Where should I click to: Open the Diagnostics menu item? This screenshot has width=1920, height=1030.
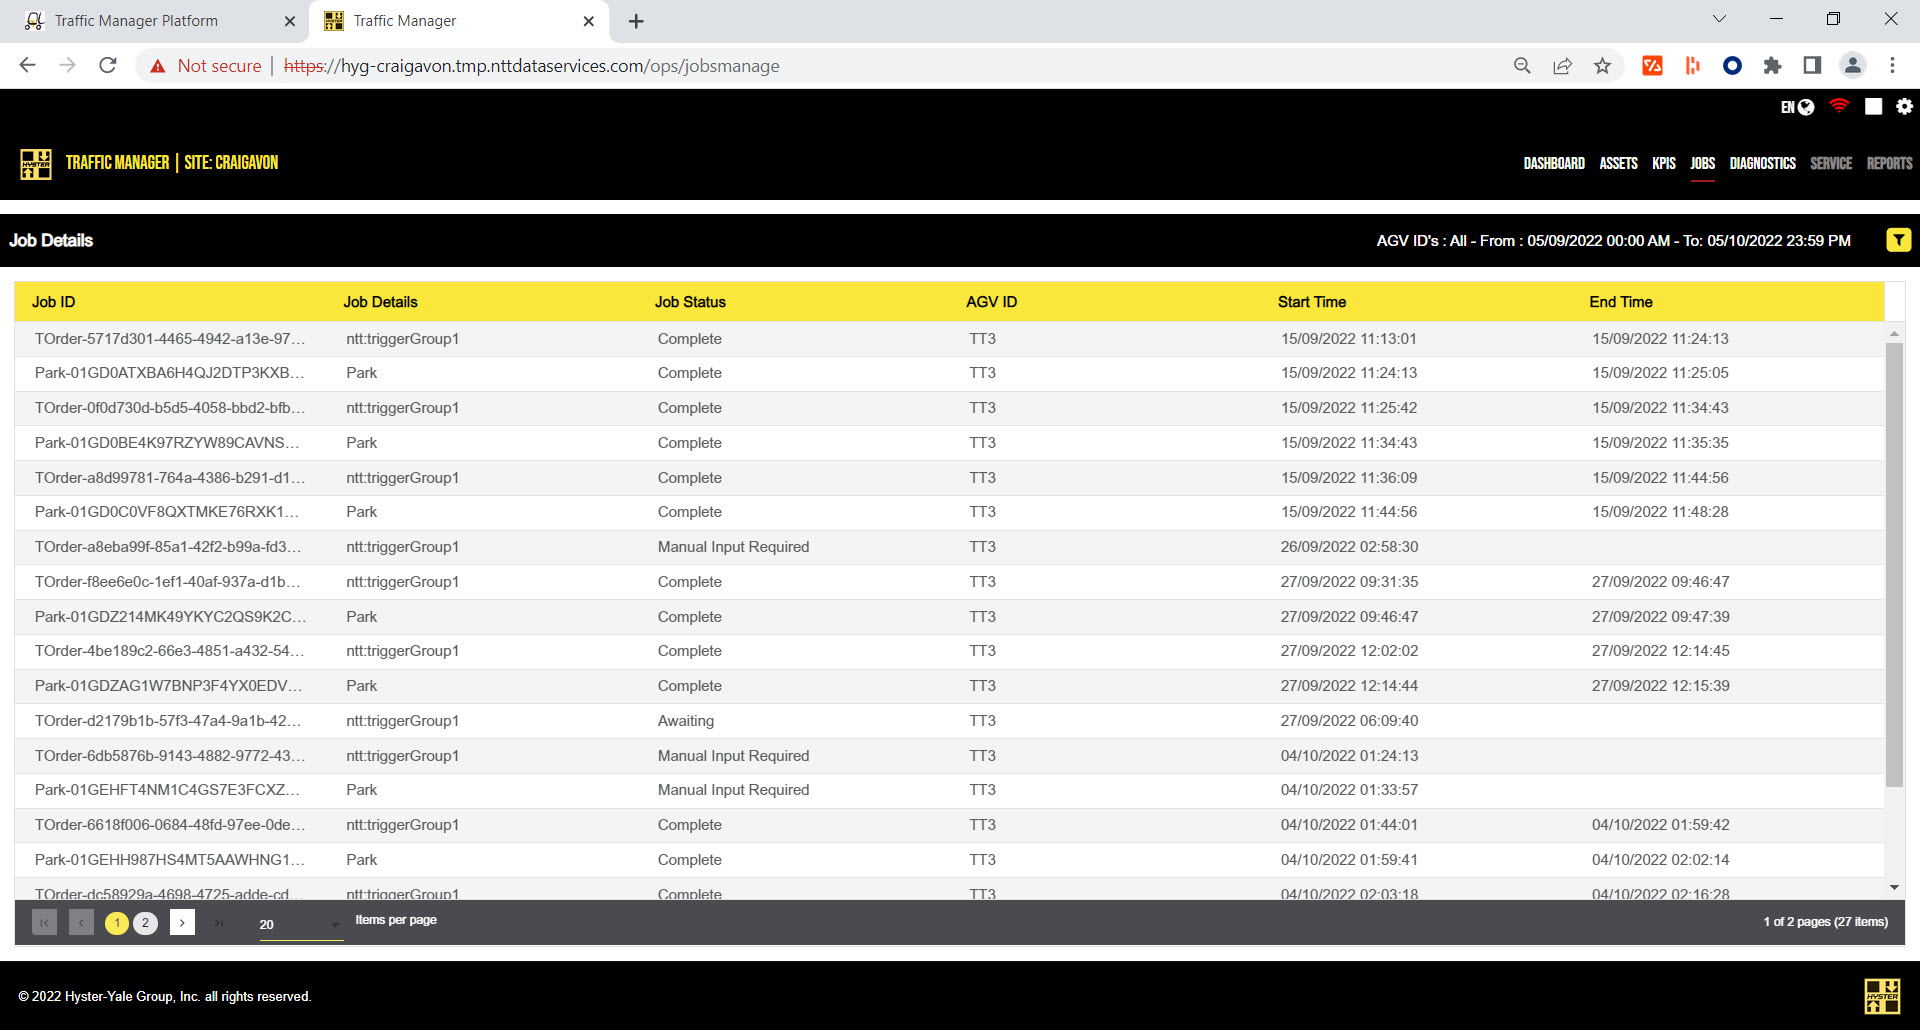(x=1762, y=163)
